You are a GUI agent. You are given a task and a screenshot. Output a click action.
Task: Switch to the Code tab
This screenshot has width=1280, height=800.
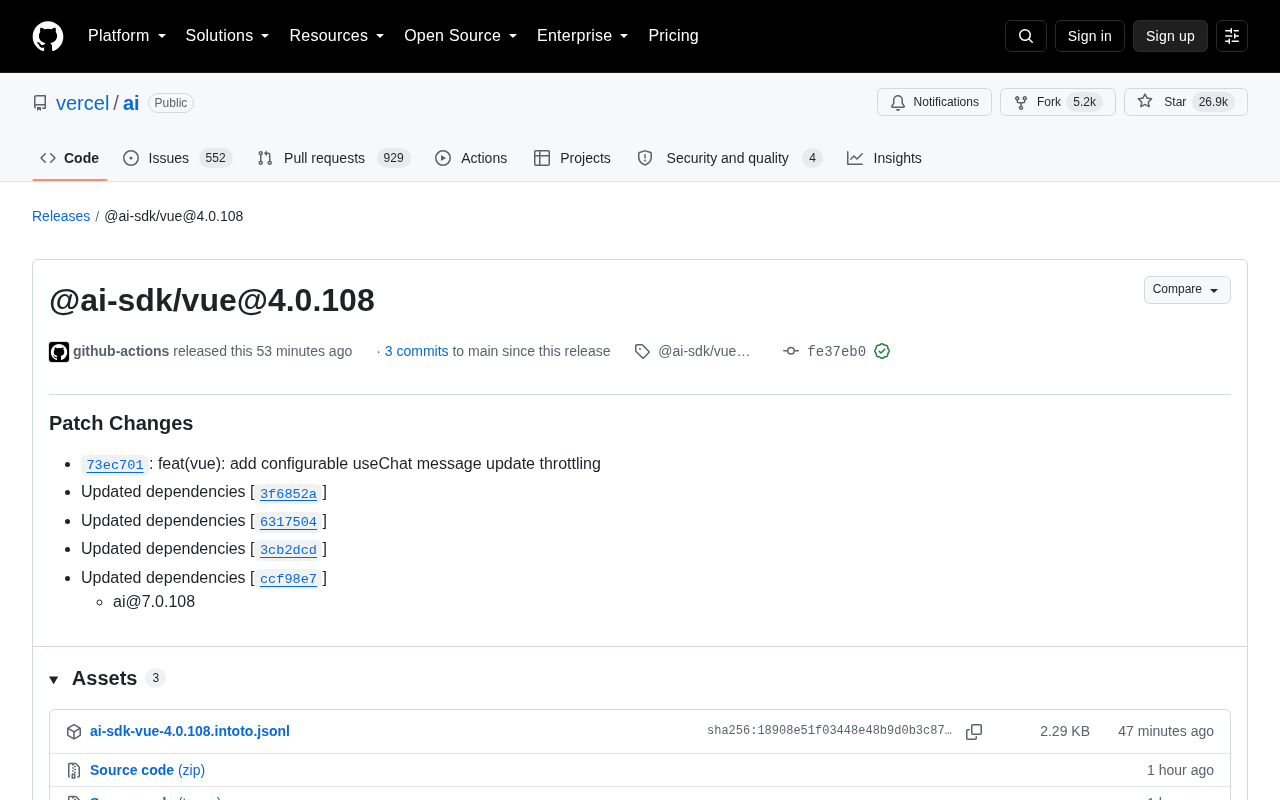click(70, 158)
